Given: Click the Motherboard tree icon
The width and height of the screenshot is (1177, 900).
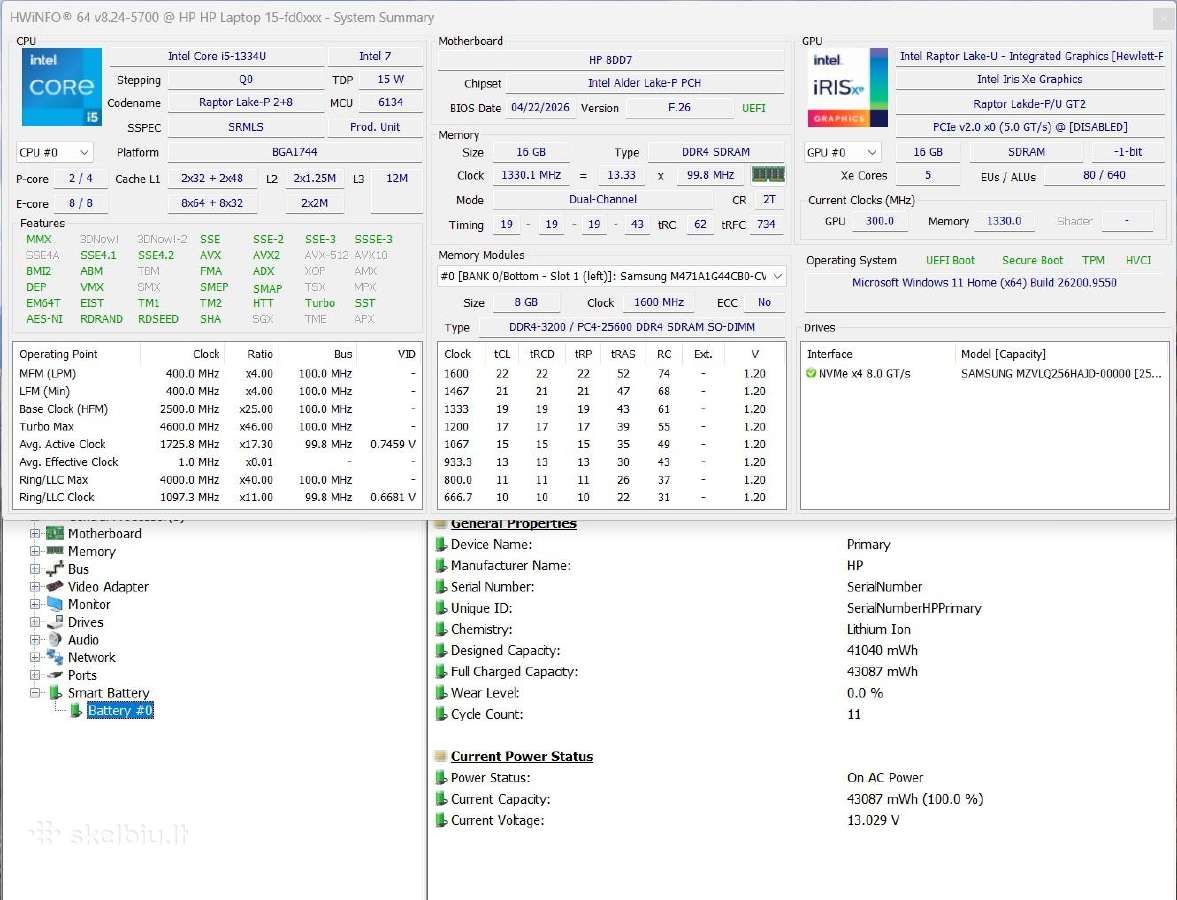Looking at the screenshot, I should 55,533.
